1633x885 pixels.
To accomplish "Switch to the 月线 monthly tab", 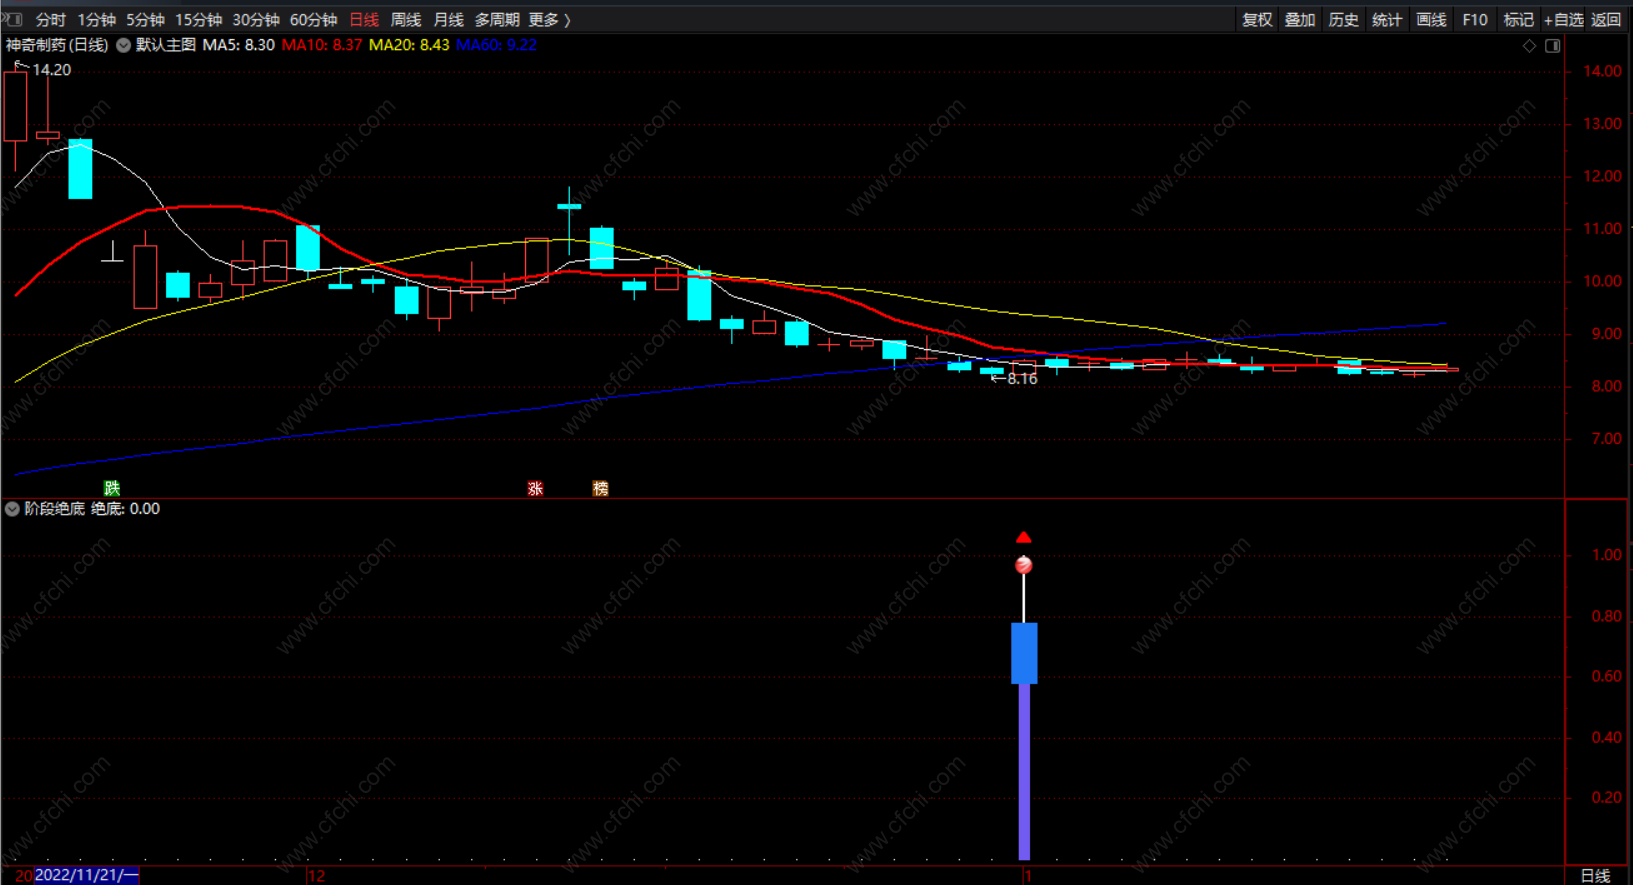I will [448, 20].
